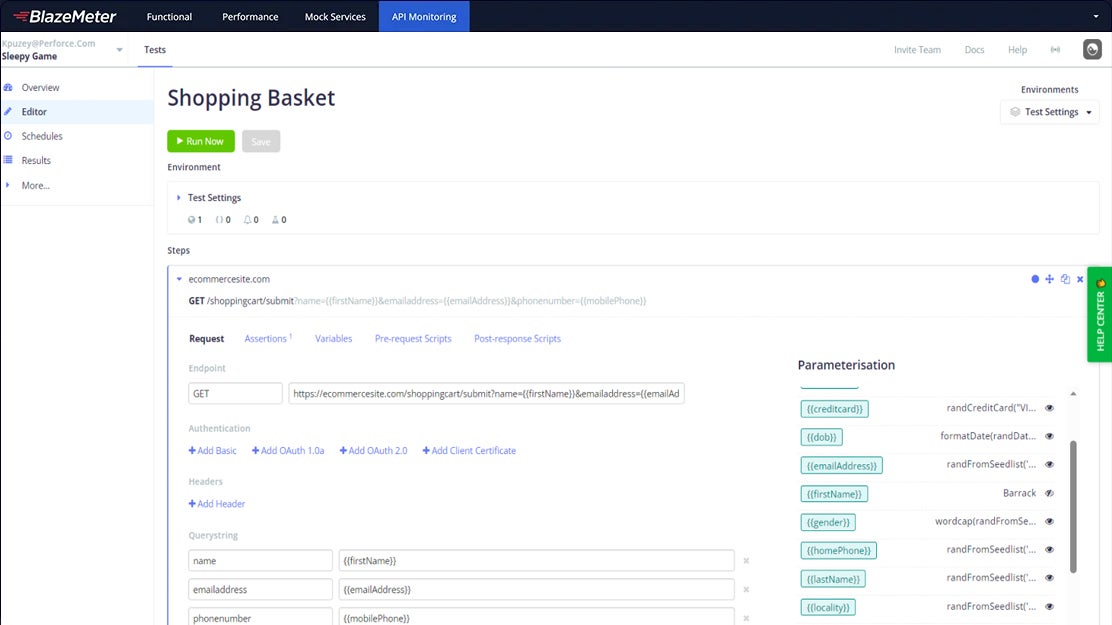The width and height of the screenshot is (1112, 625).
Task: Click the move step crosshair icon
Action: click(1050, 279)
